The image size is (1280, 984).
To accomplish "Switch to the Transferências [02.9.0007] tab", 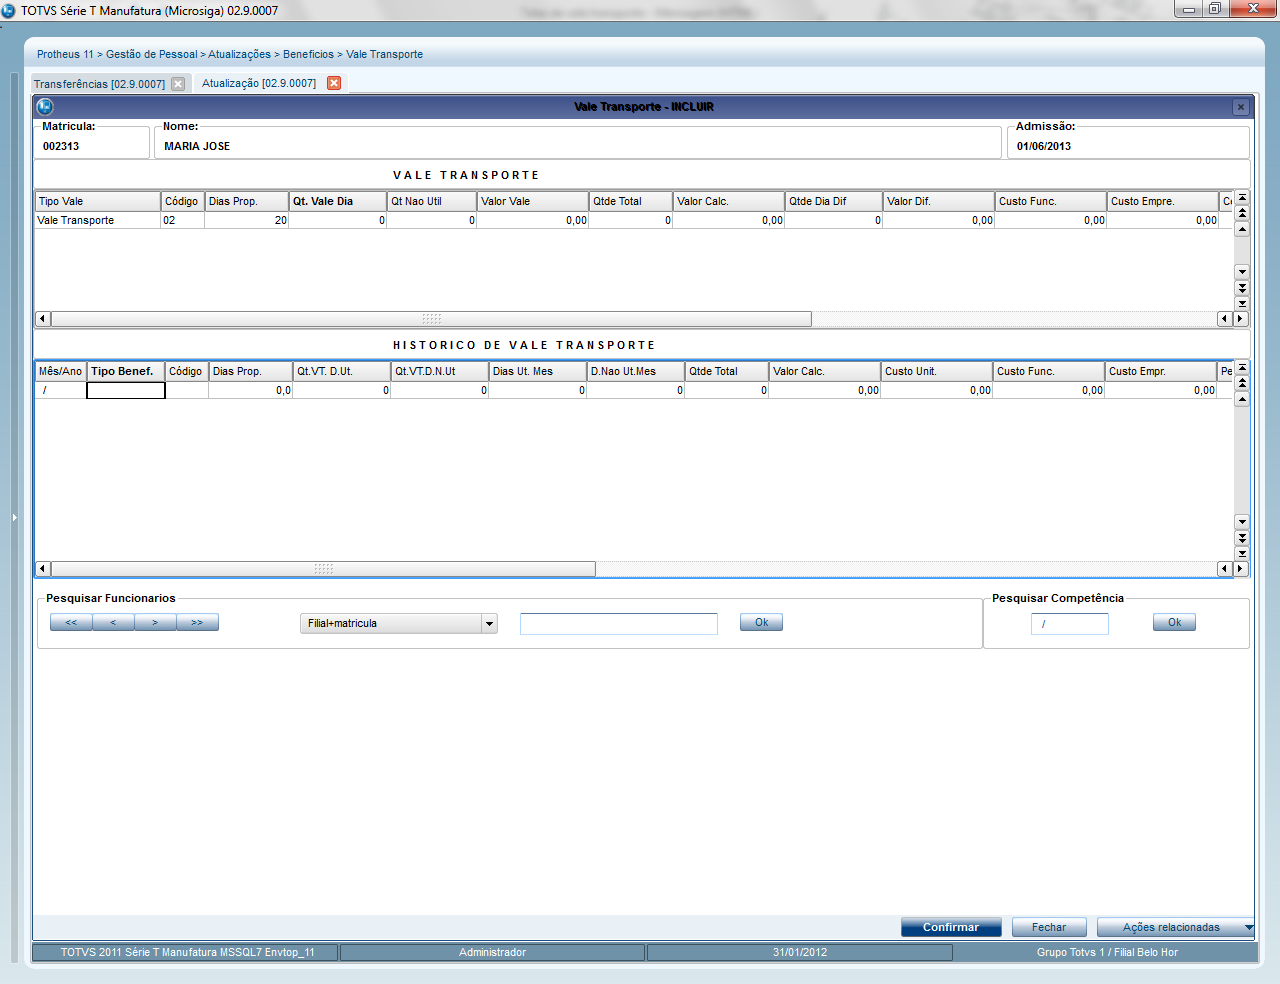I will 99,84.
